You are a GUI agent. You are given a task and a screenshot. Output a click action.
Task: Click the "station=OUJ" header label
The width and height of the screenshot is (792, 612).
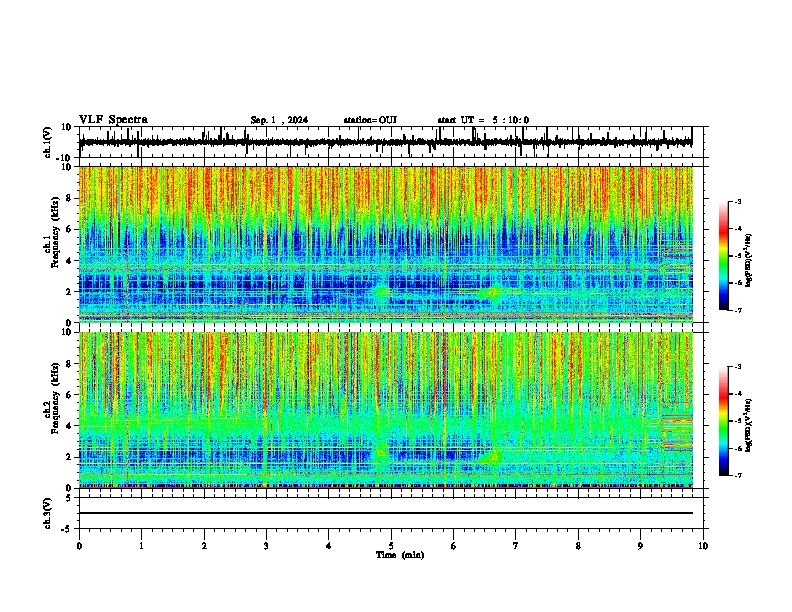[x=370, y=120]
